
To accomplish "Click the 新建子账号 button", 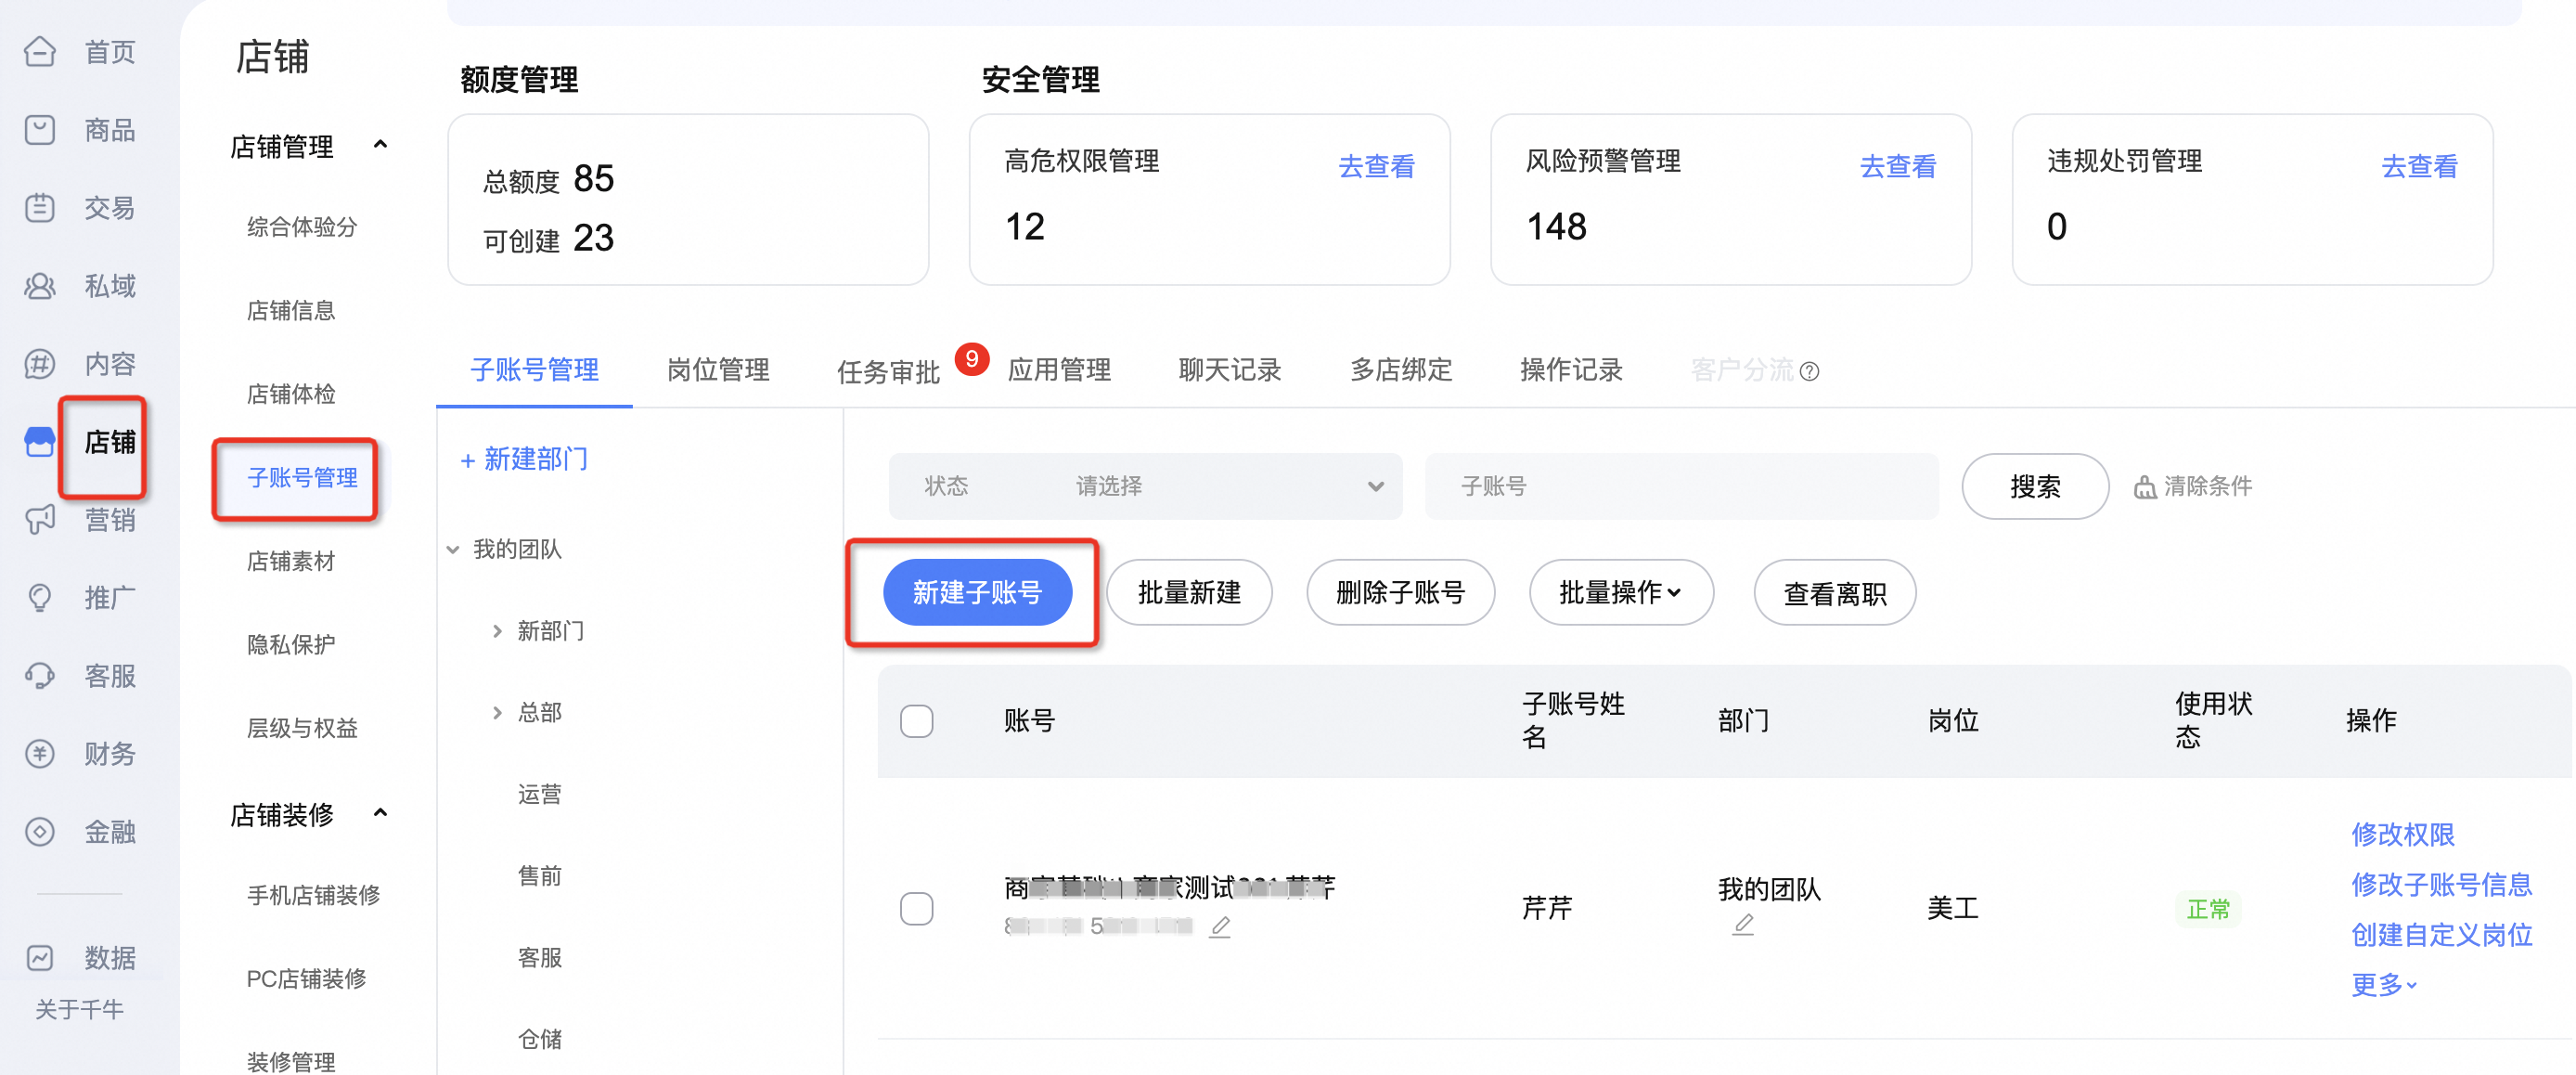I will tap(977, 592).
